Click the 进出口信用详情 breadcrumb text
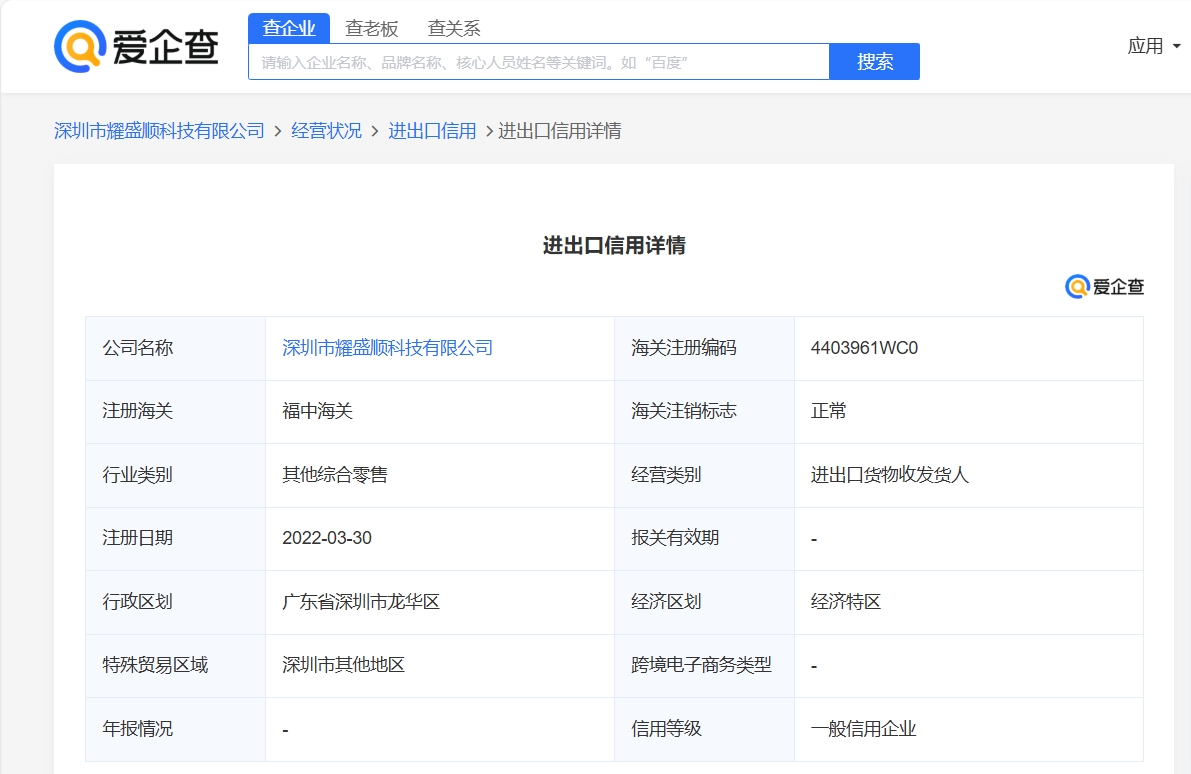The height and width of the screenshot is (774, 1191). tap(559, 131)
